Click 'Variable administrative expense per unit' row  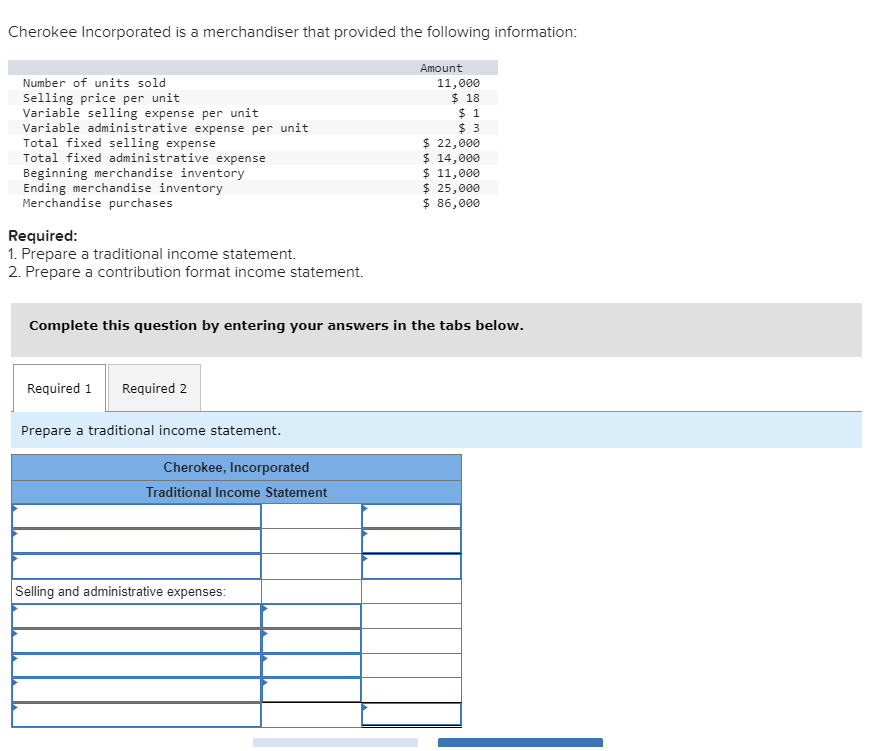[253, 128]
